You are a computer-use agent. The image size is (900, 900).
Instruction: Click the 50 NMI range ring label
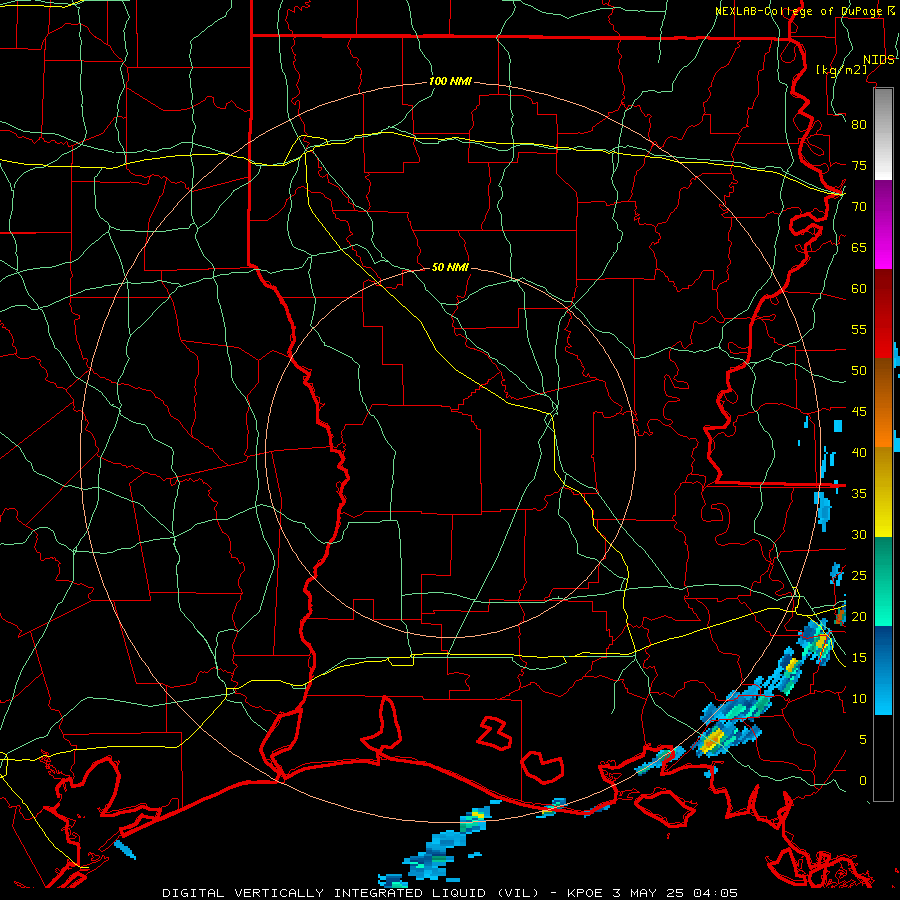click(x=450, y=267)
